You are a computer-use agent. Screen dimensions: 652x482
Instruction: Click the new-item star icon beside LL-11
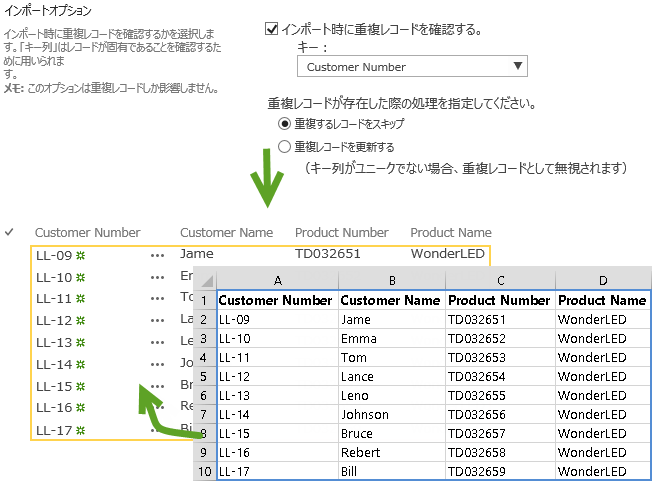pos(80,298)
